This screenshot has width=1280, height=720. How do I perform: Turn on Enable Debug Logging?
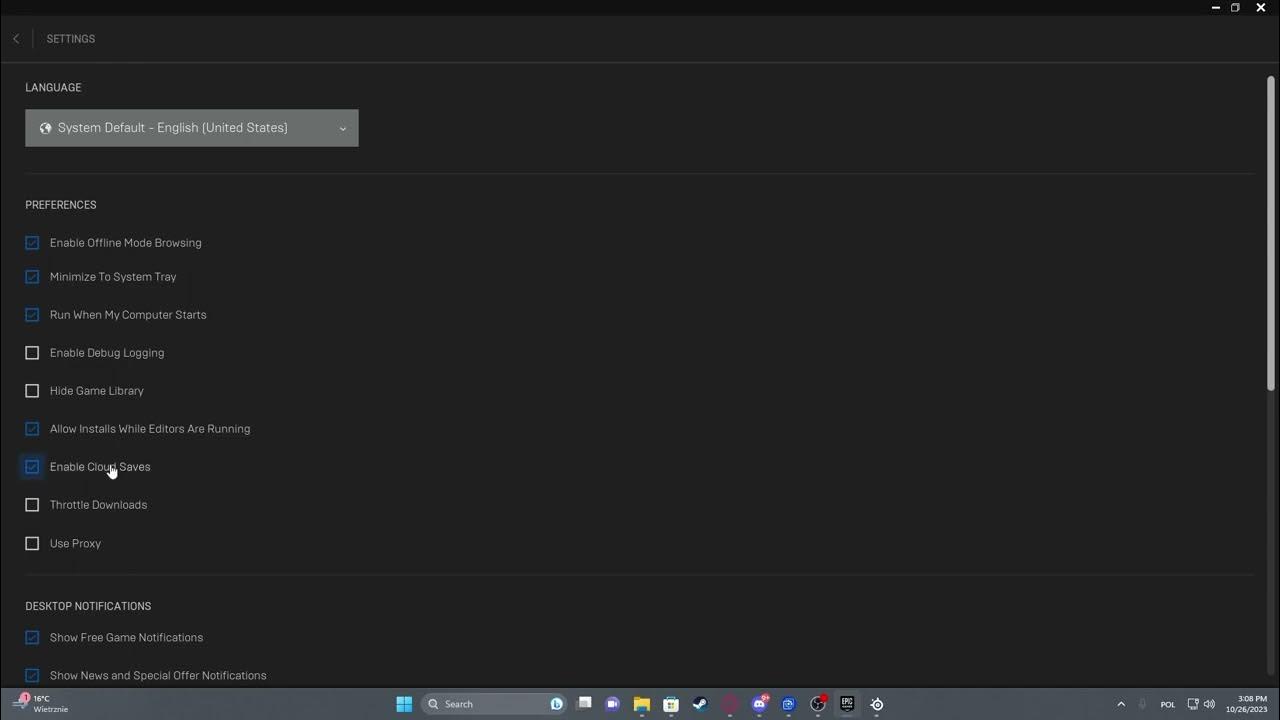pyautogui.click(x=32, y=353)
